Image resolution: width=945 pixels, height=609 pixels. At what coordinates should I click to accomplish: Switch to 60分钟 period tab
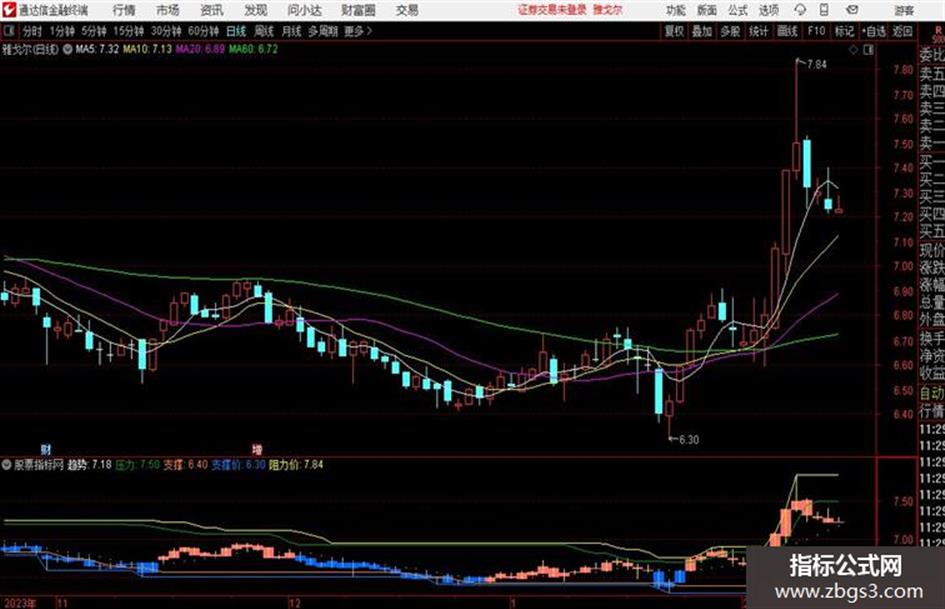click(203, 31)
